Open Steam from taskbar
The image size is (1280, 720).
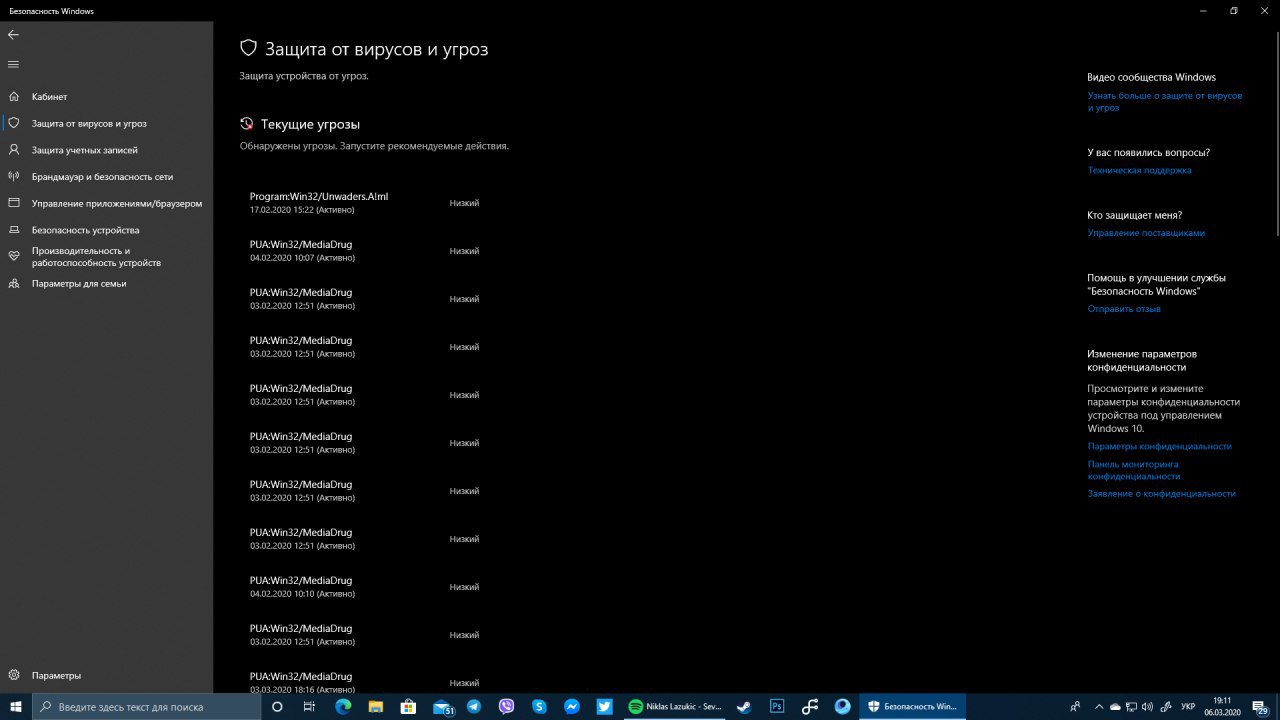tap(744, 706)
